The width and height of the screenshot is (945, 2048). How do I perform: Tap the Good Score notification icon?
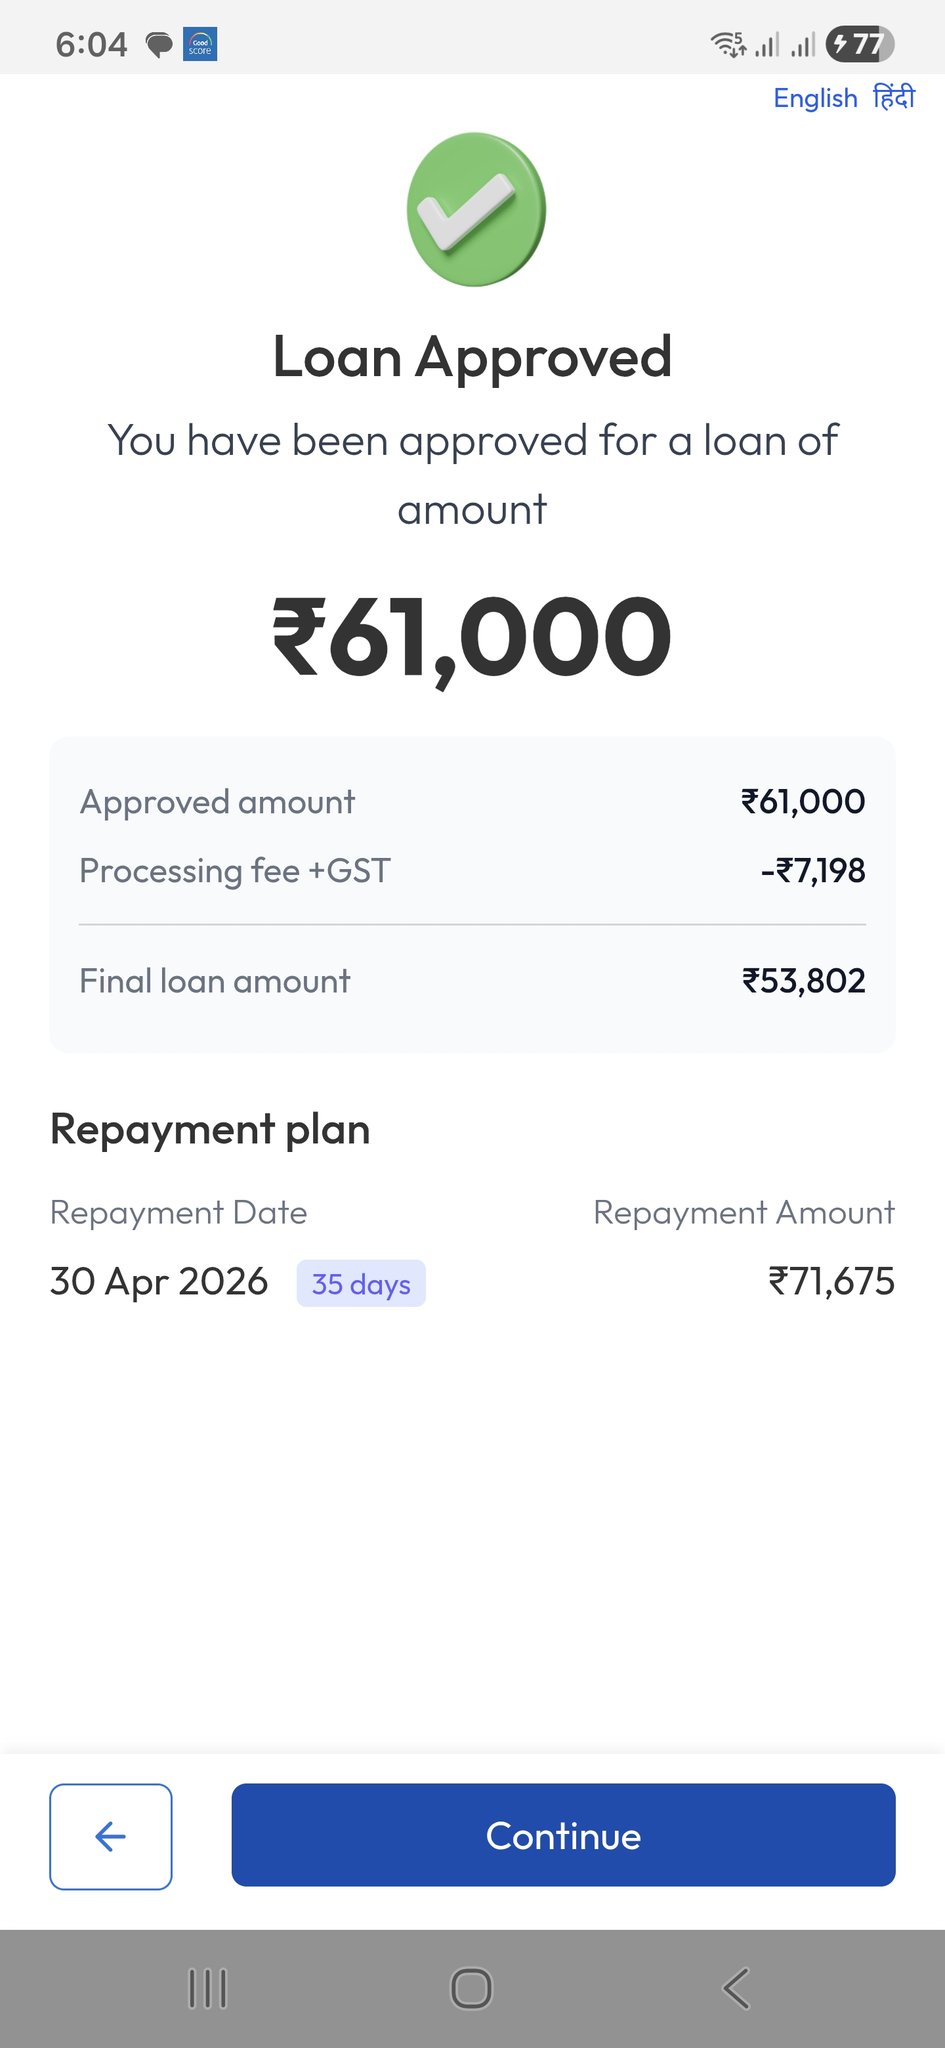click(200, 45)
